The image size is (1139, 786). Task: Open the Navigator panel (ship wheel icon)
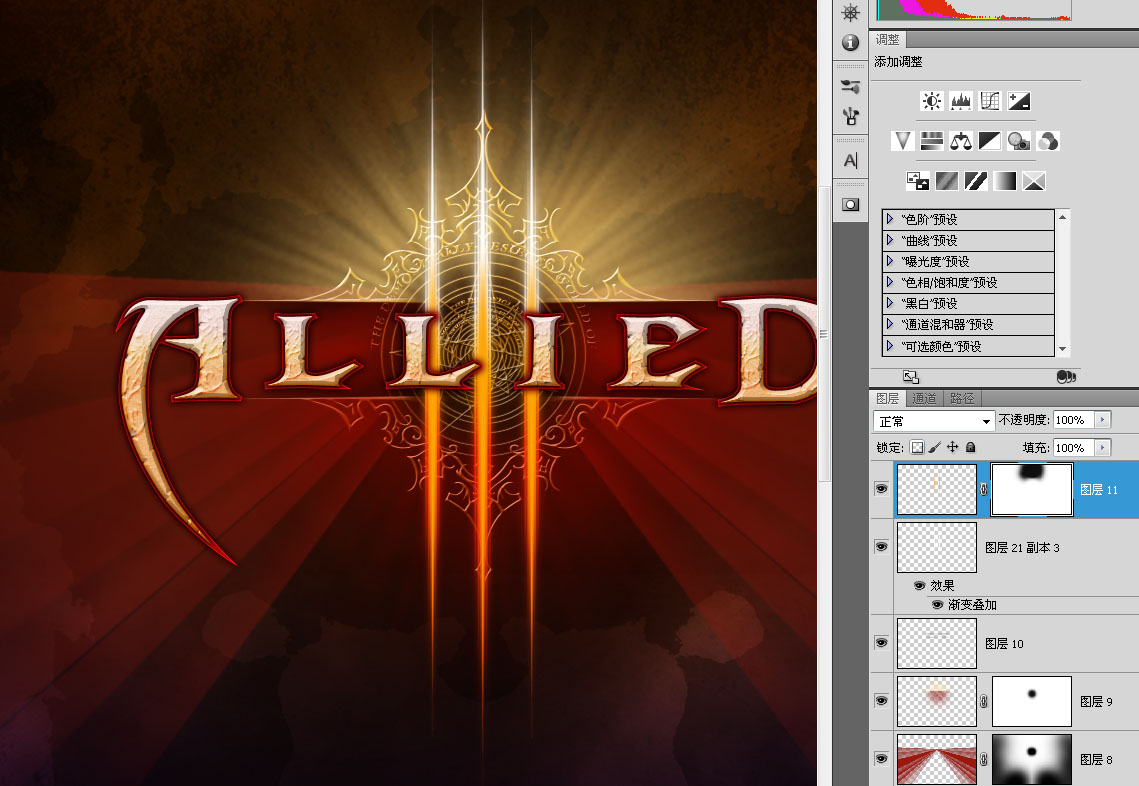pyautogui.click(x=851, y=13)
